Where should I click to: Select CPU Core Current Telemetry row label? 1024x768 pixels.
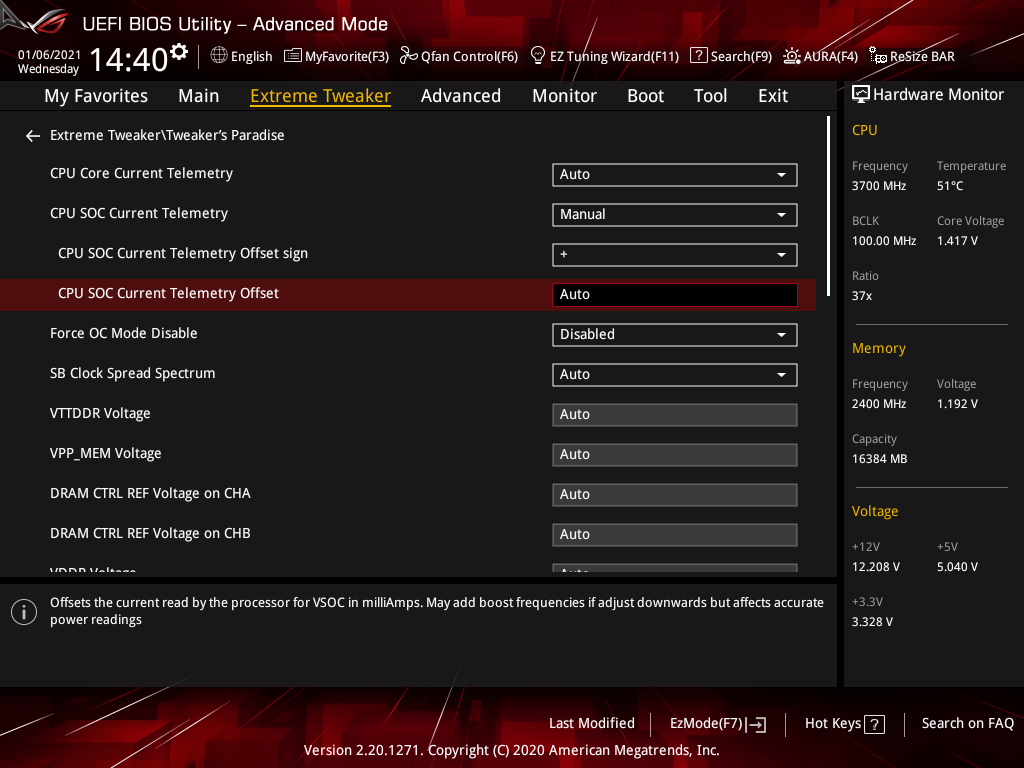(x=141, y=173)
